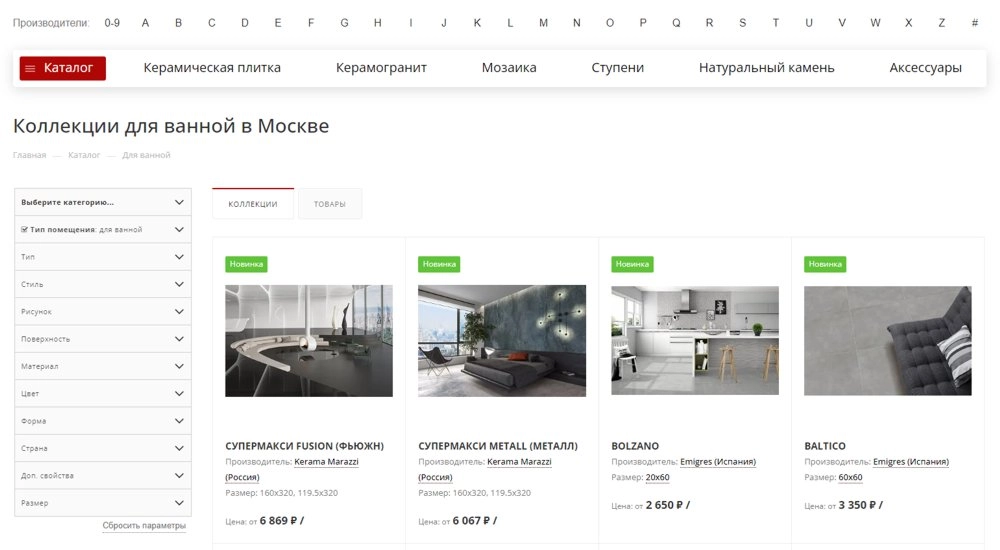Open СУПЕРМАКСИ FUSION (ФЬЮЖН) title
Viewport: 1000px width, 550px height.
(x=305, y=446)
